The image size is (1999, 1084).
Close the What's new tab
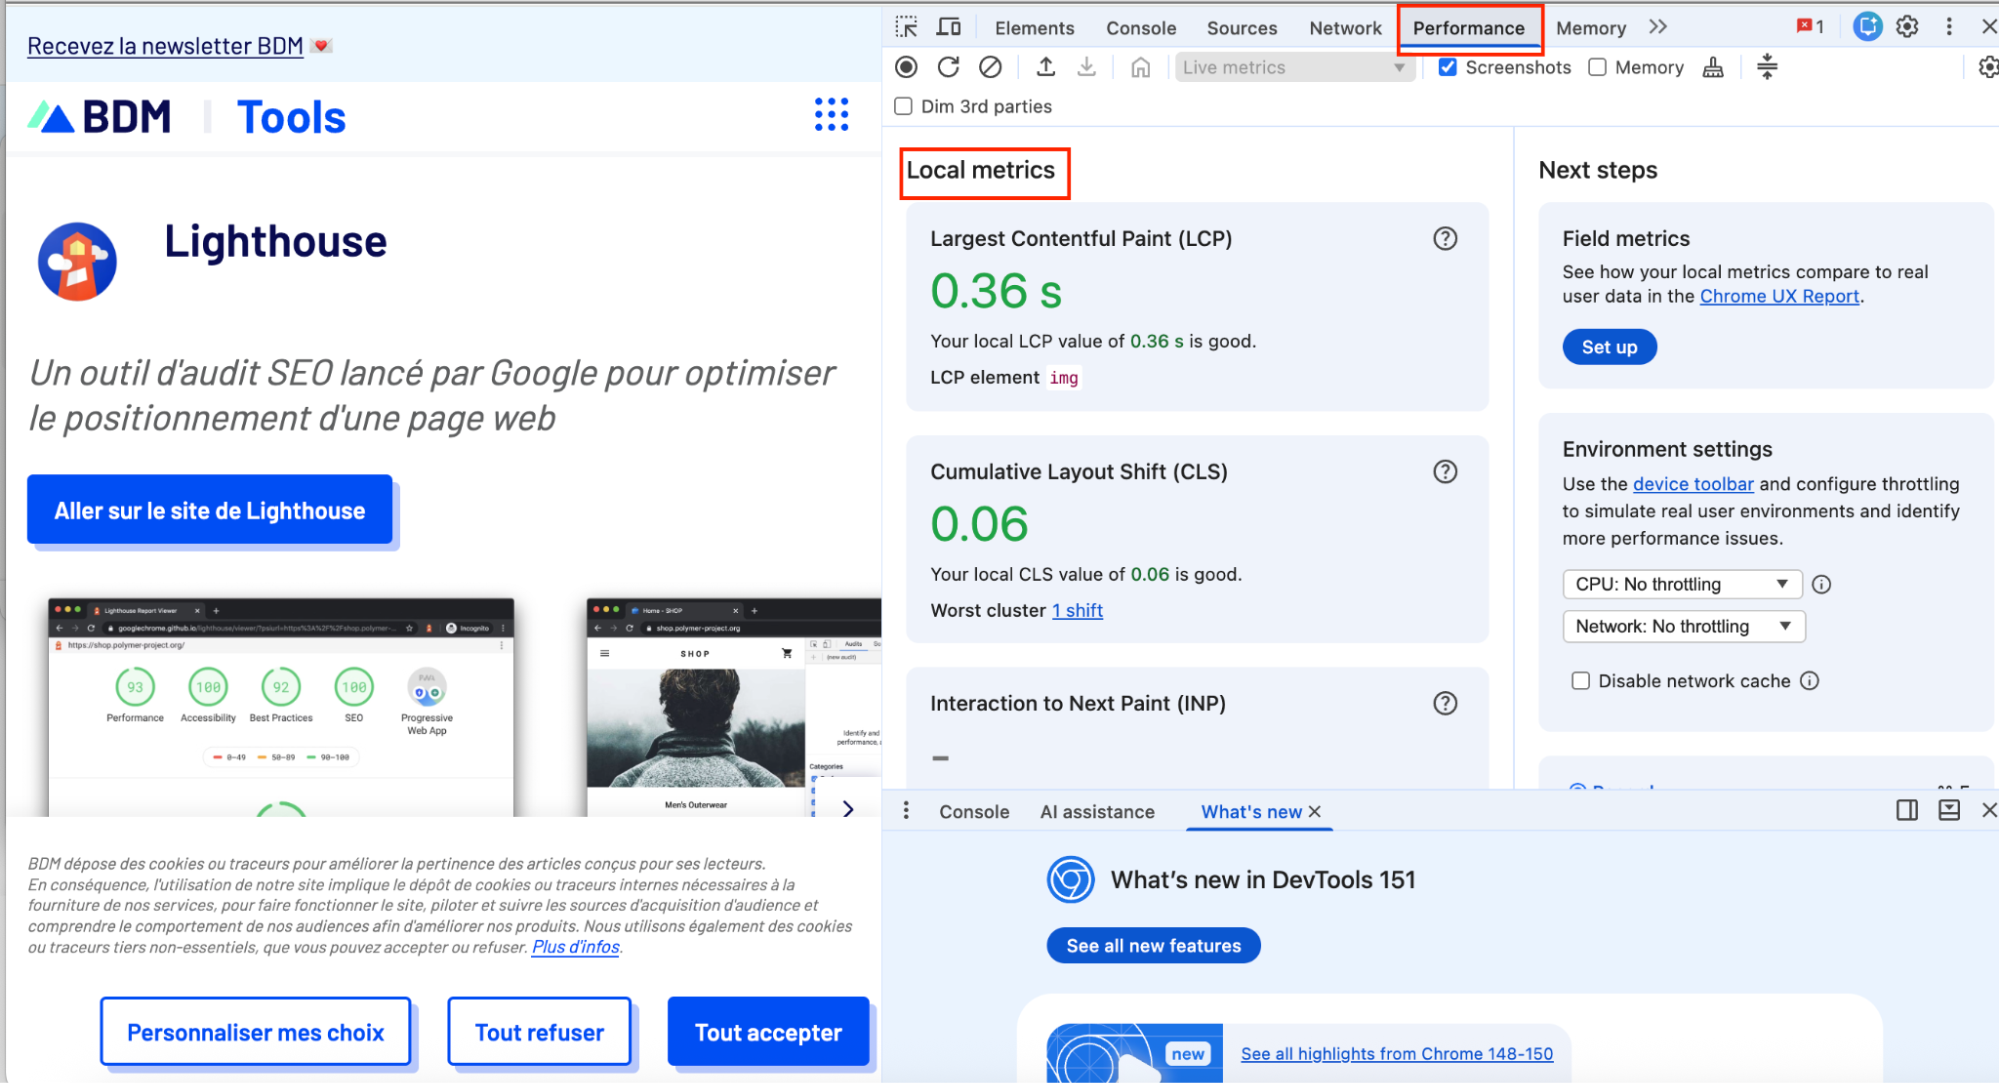(x=1315, y=812)
